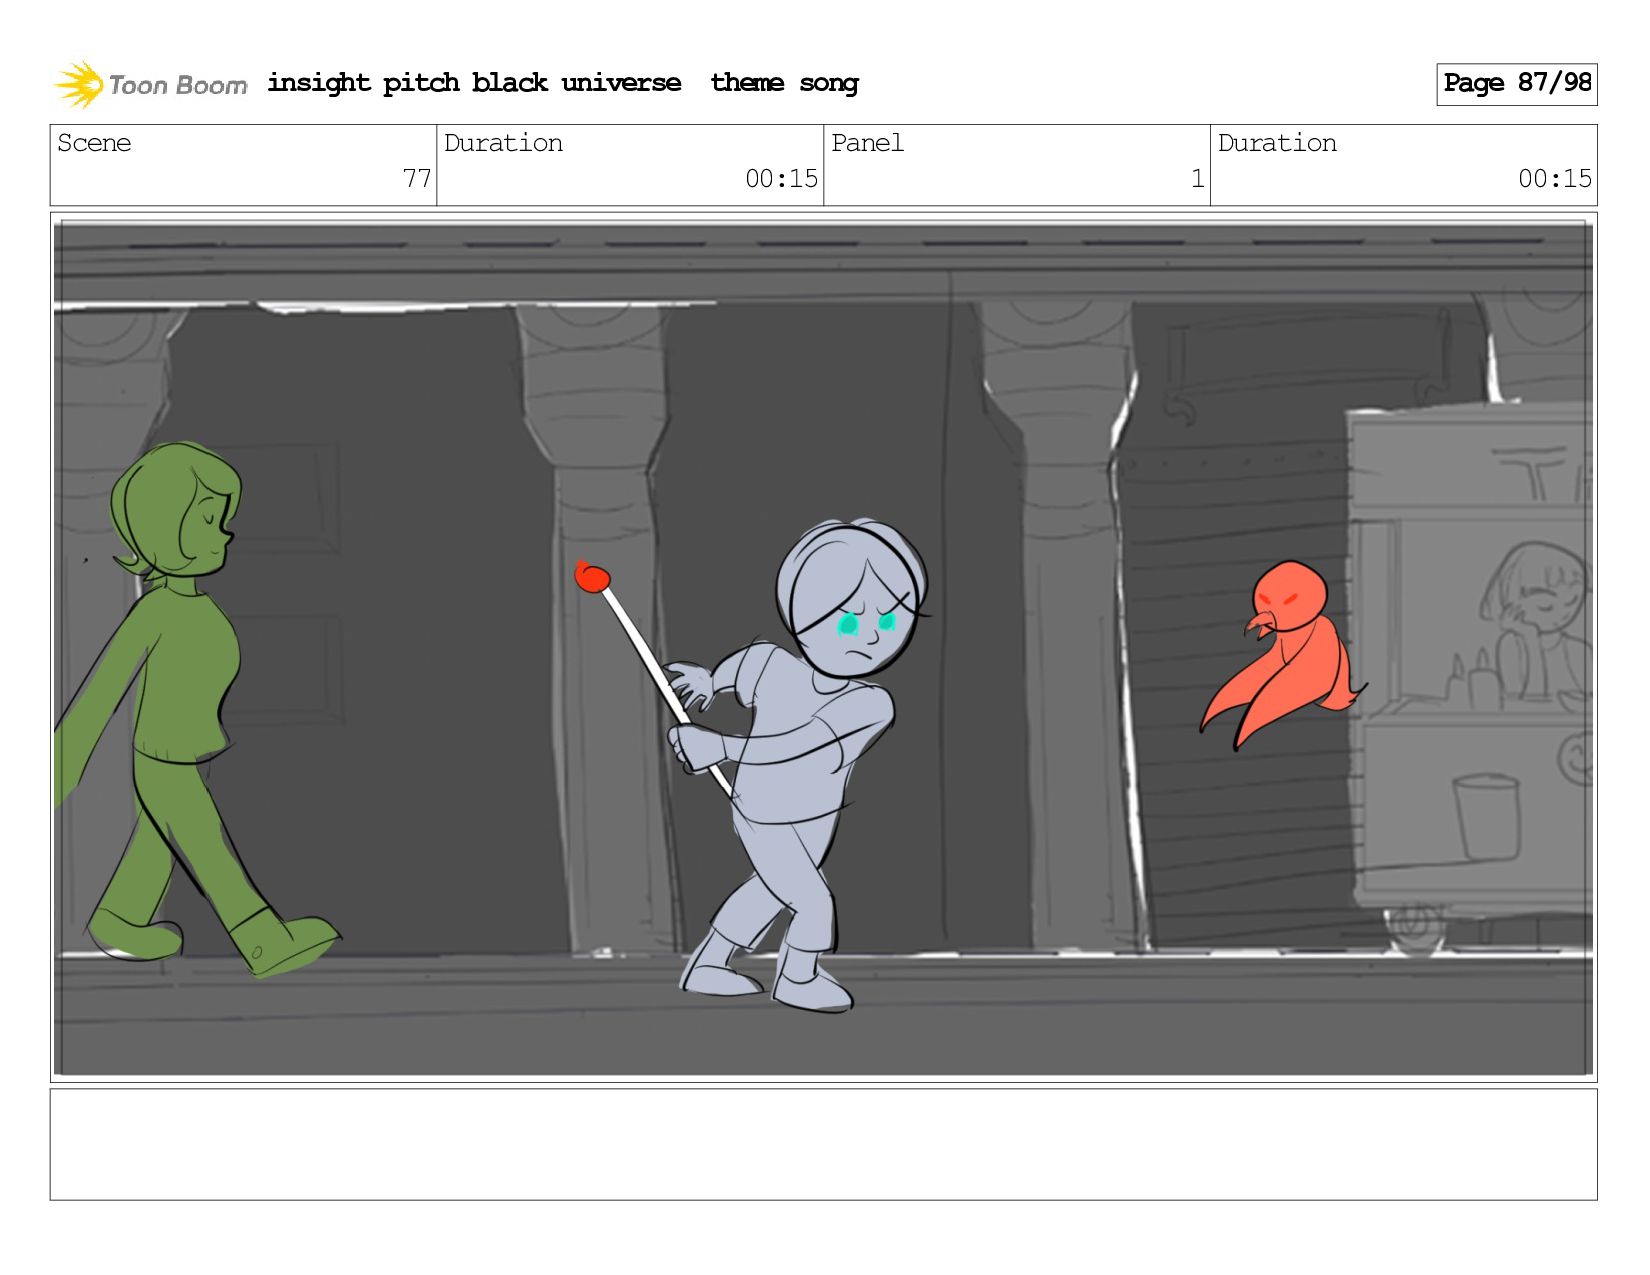Click the panel 'Duration' label at far right
The height and width of the screenshot is (1275, 1650).
(1277, 143)
